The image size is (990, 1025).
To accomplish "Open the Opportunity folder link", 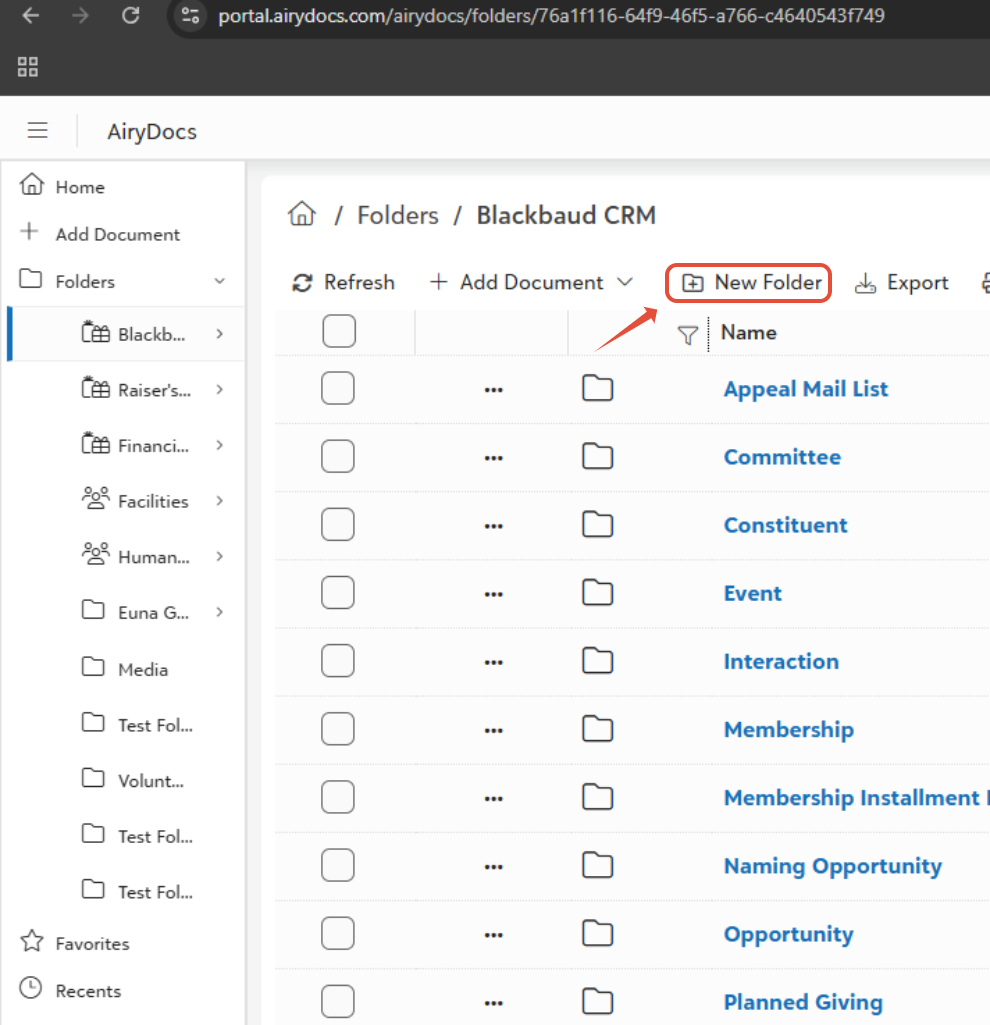I will (x=789, y=933).
